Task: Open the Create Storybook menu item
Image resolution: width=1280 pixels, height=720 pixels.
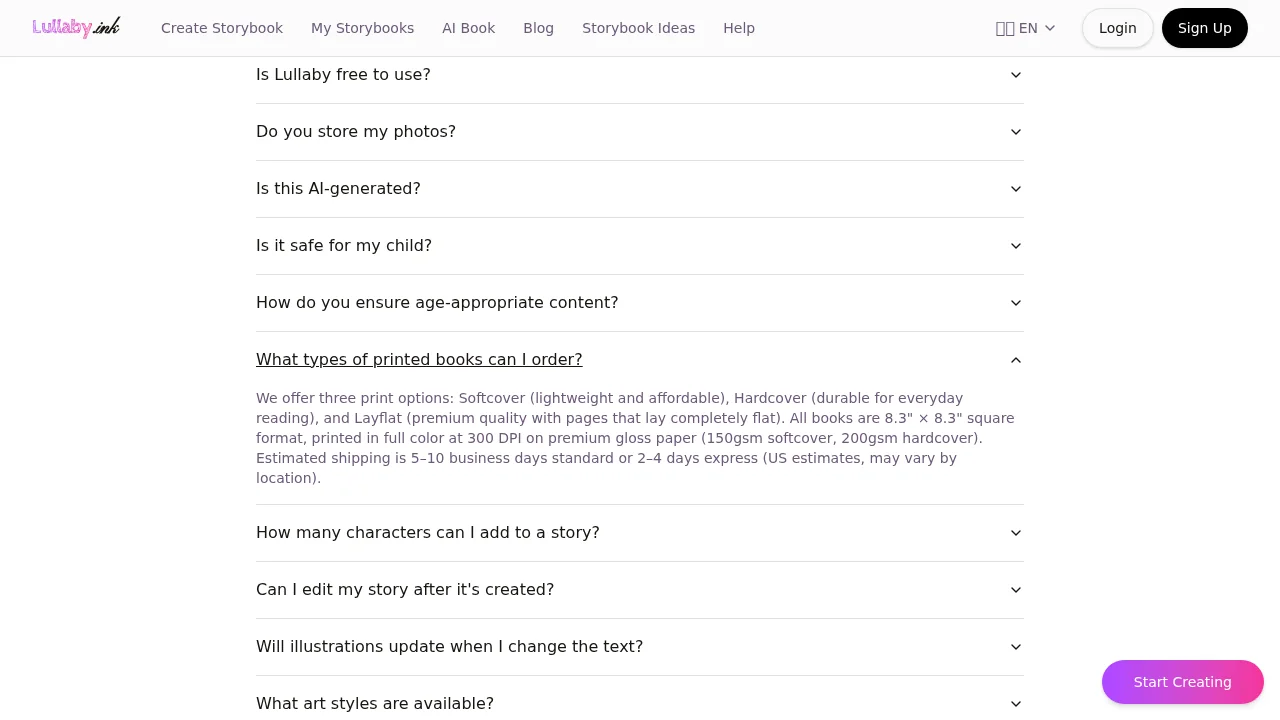Action: click(222, 28)
